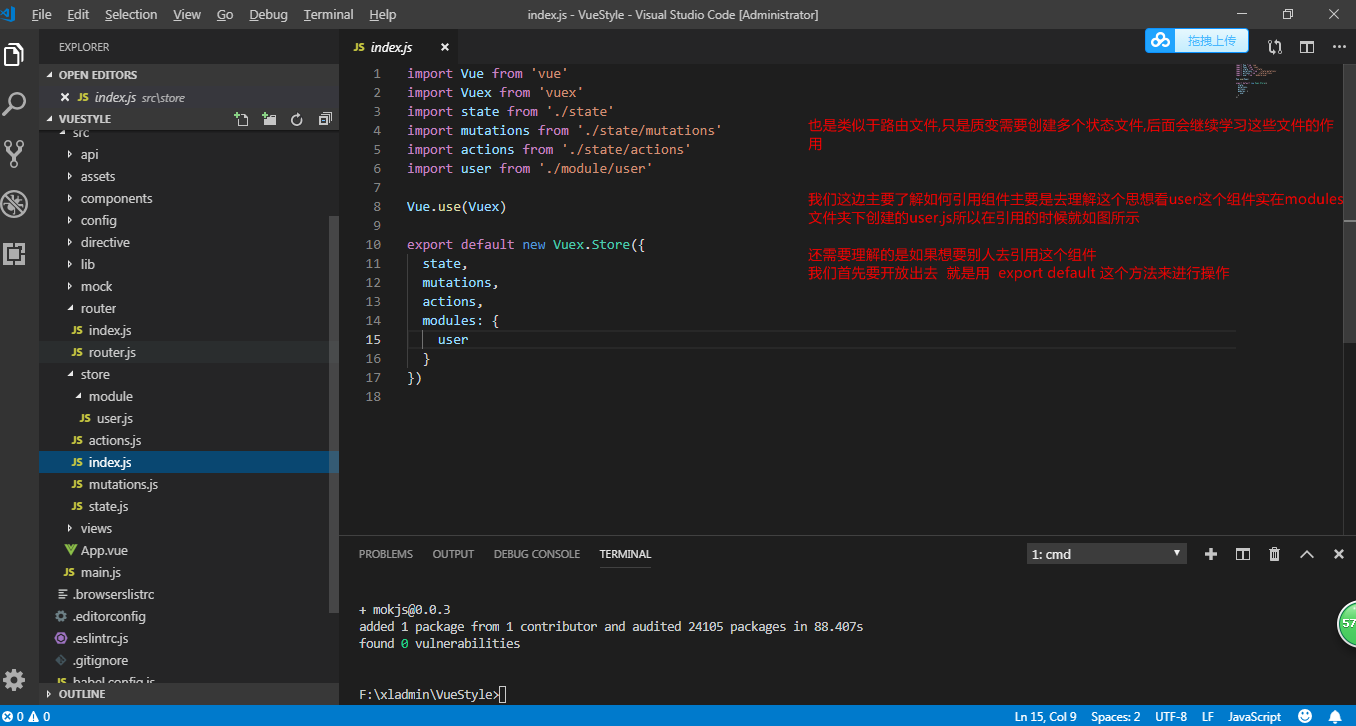Open the Manage gear menu
This screenshot has height=726, width=1356.
tap(14, 680)
